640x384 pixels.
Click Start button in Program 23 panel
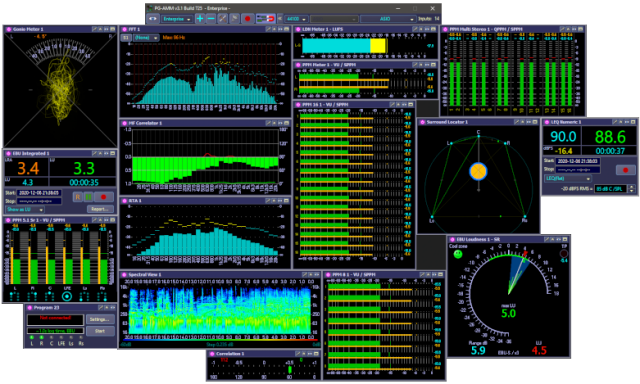[100, 331]
